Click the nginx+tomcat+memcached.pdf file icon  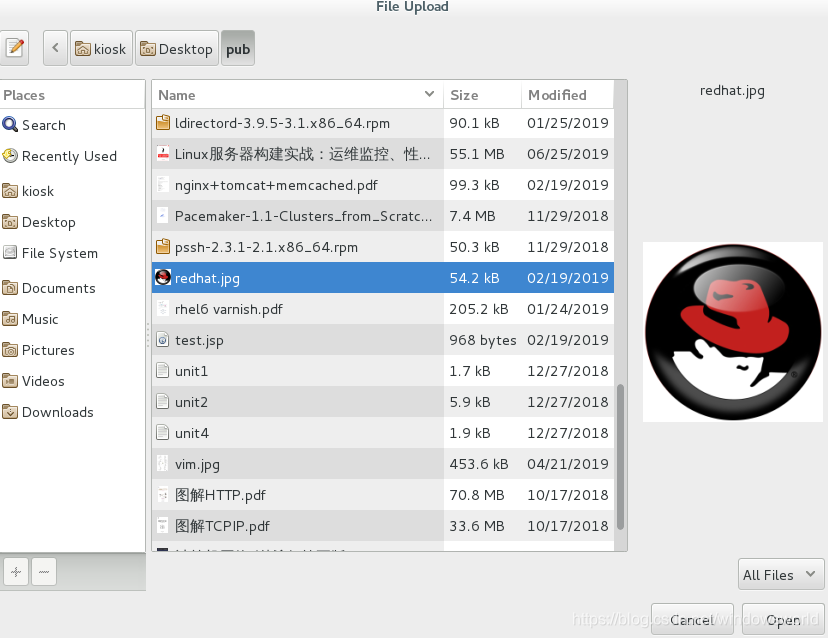pyautogui.click(x=163, y=185)
